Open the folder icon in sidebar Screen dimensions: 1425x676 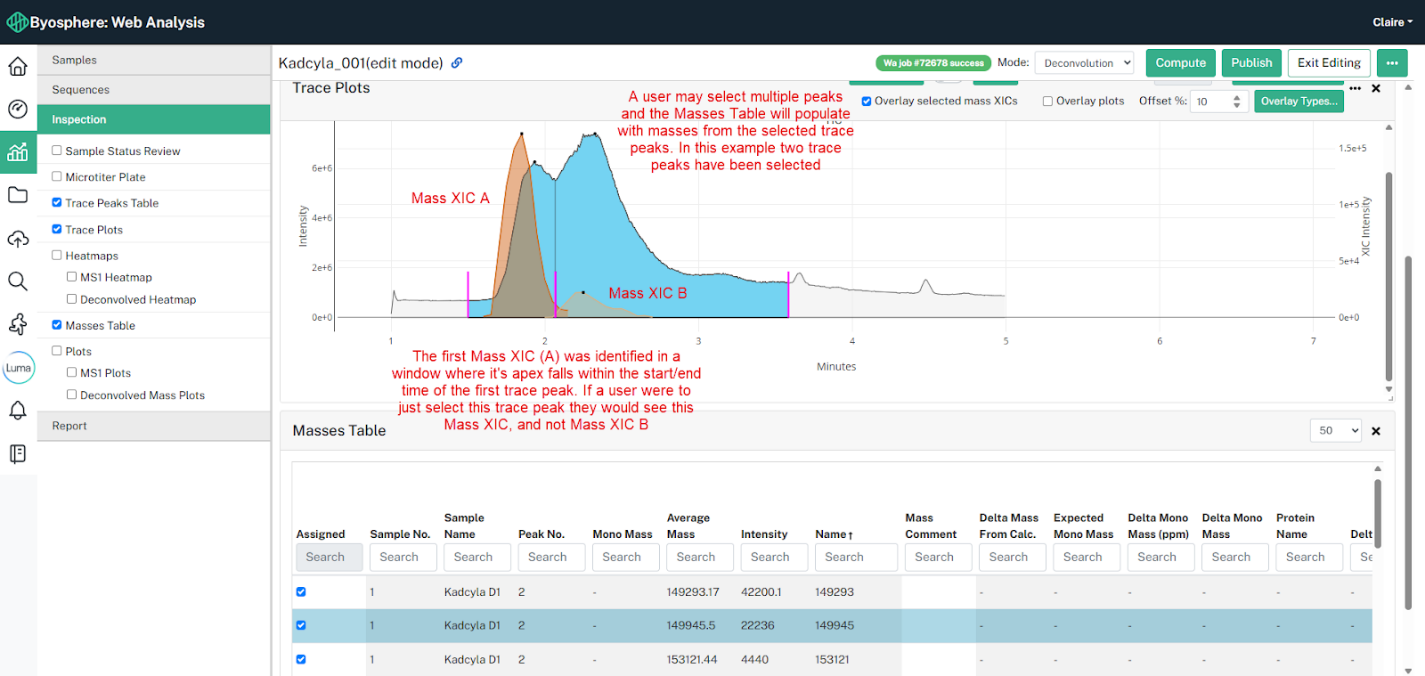click(x=18, y=195)
